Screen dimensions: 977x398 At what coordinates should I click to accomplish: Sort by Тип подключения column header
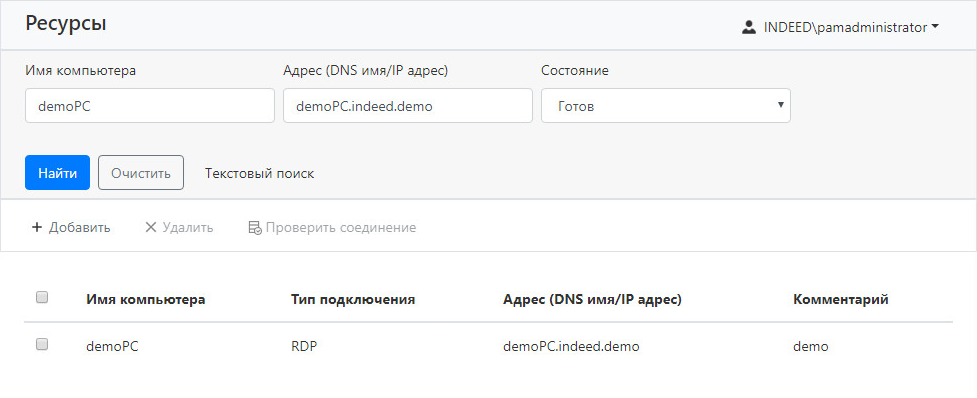coord(353,300)
